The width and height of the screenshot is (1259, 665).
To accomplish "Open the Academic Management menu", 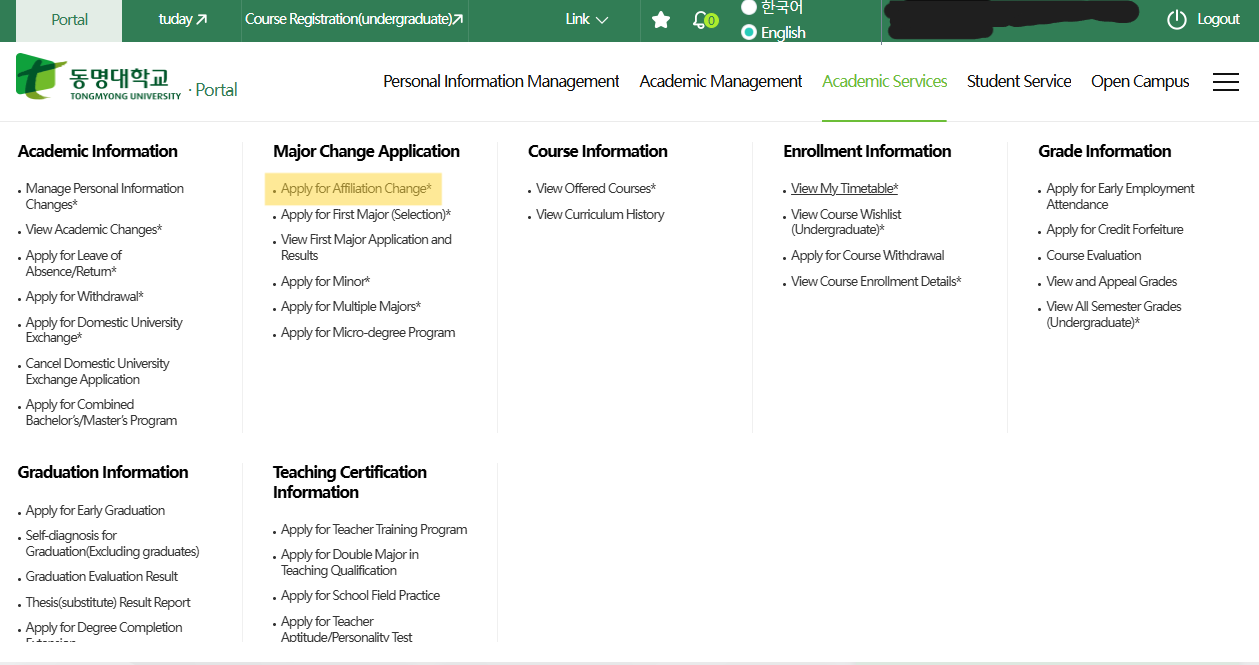I will [x=720, y=81].
